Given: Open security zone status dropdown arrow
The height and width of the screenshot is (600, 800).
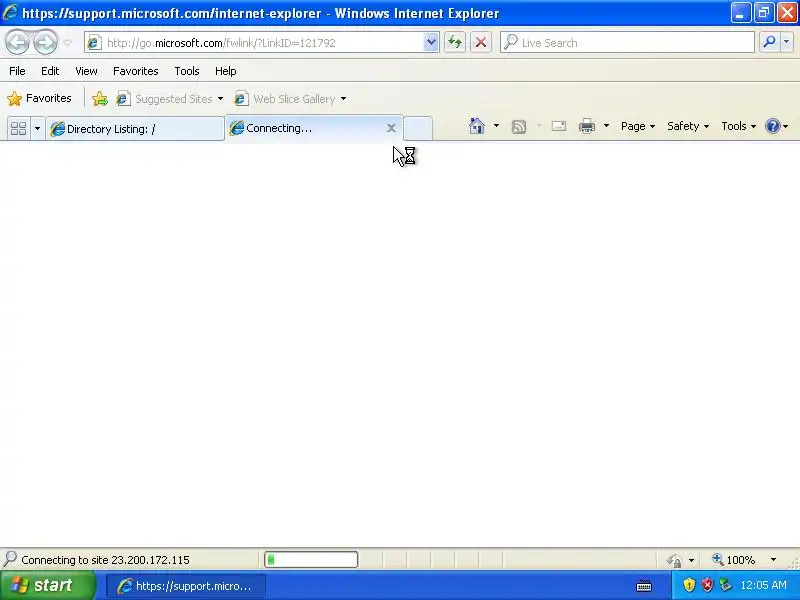Looking at the screenshot, I should (691, 560).
